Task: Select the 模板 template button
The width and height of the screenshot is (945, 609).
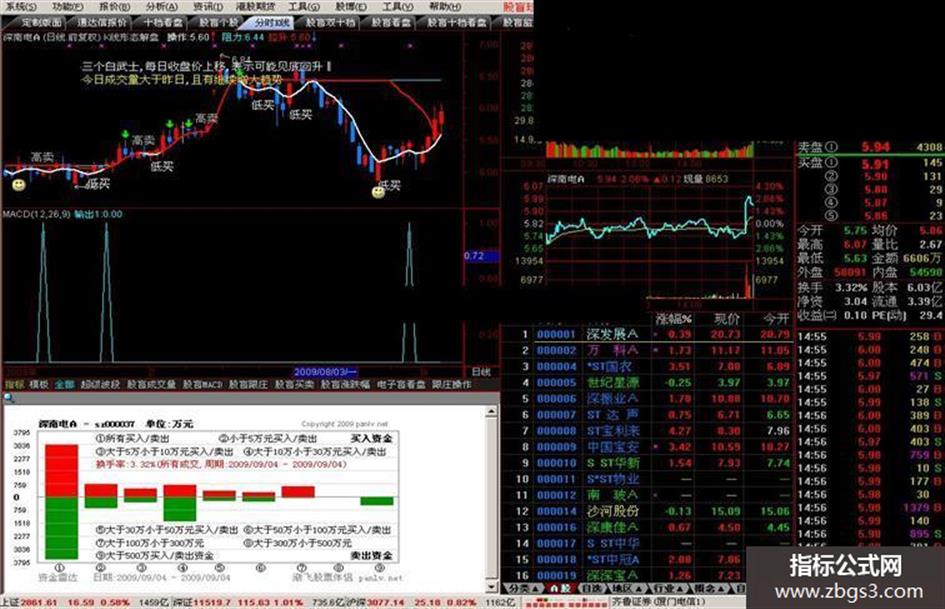Action: click(x=39, y=384)
